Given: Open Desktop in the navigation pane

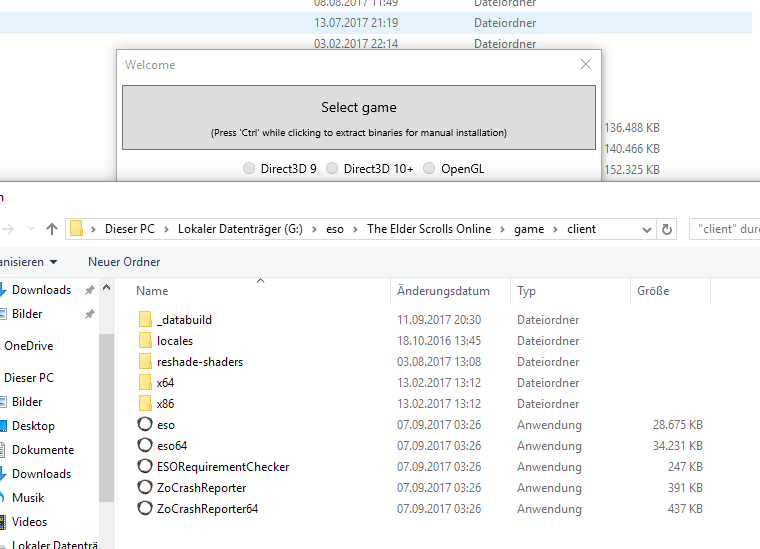Looking at the screenshot, I should (x=33, y=426).
